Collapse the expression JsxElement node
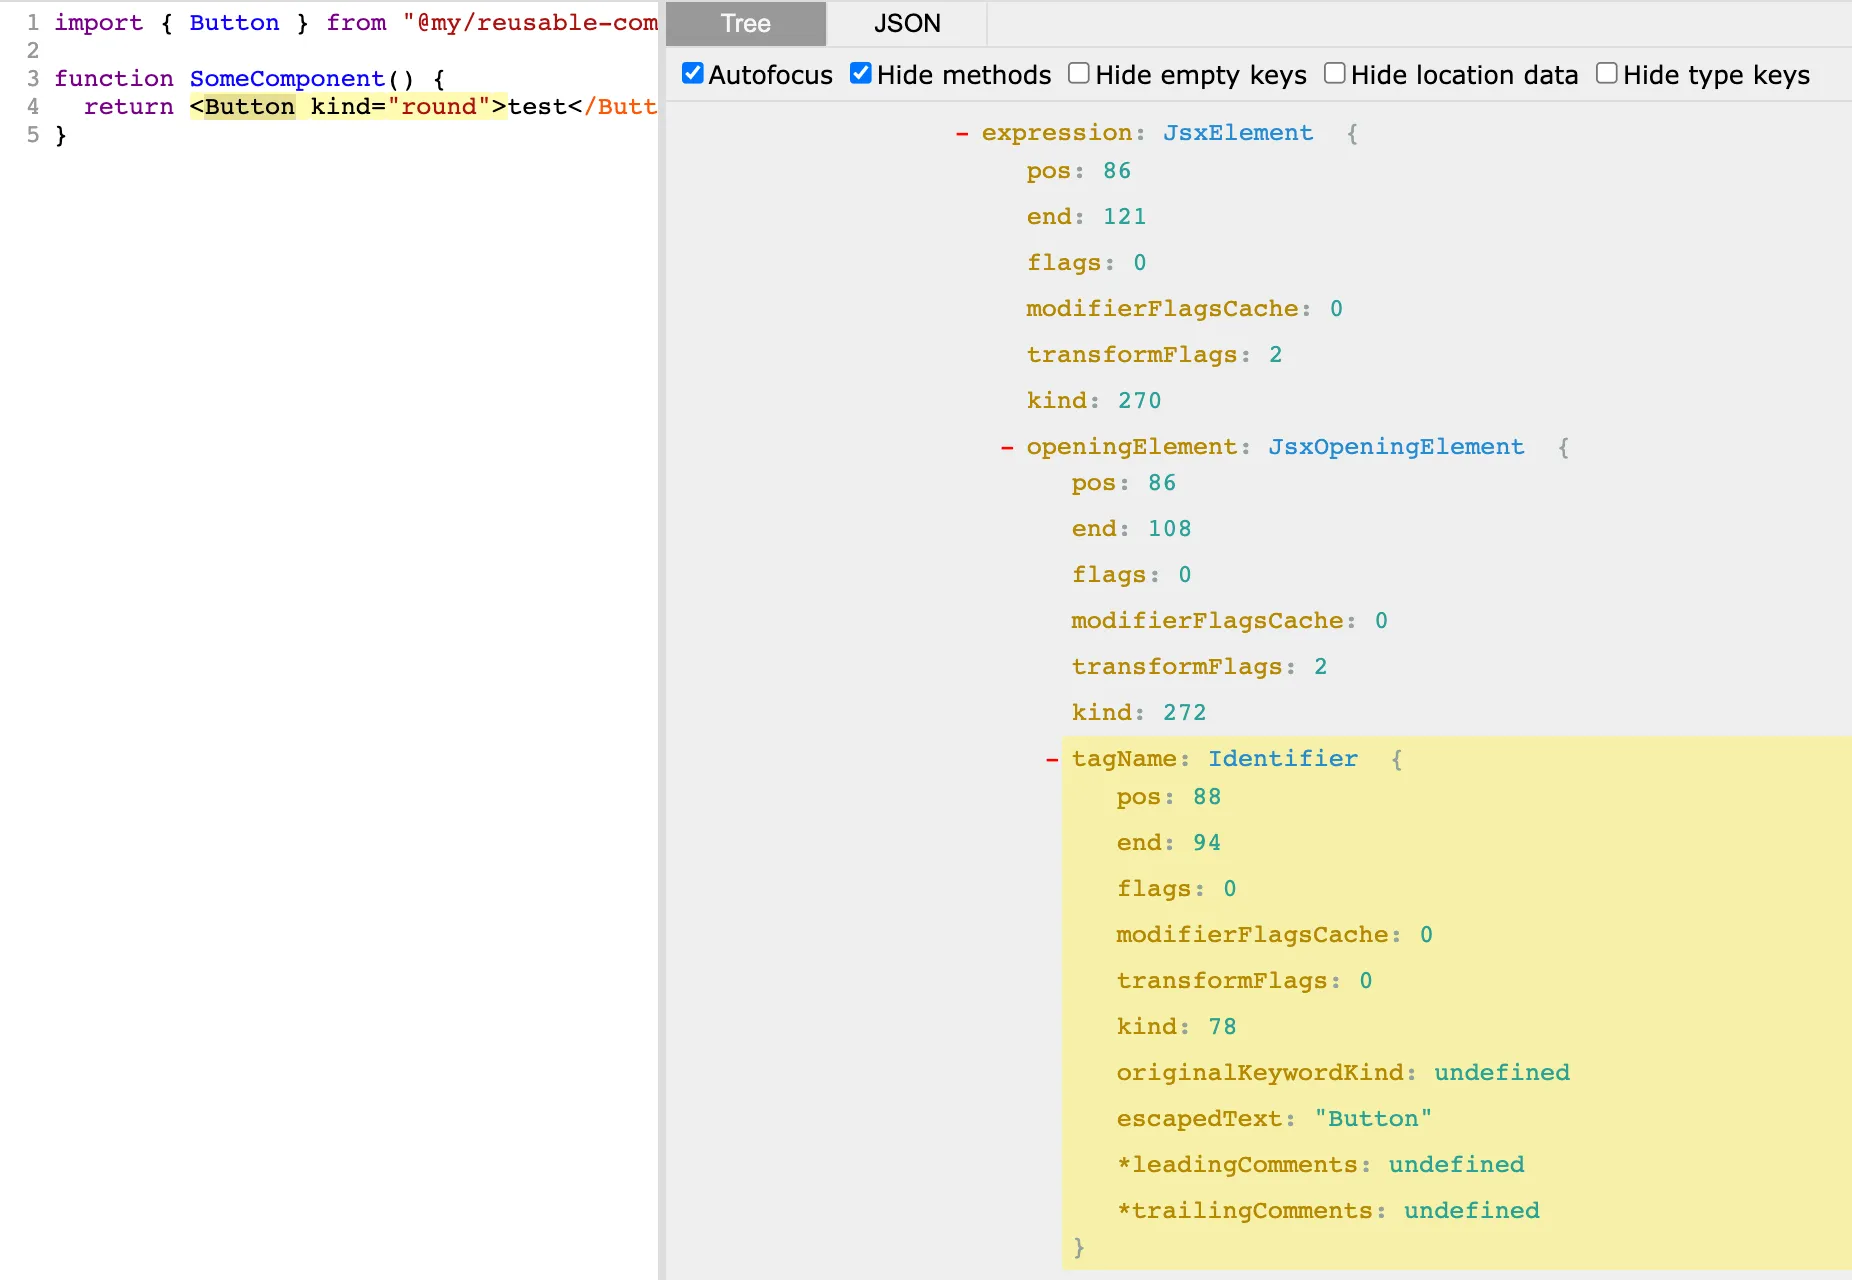Image resolution: width=1852 pixels, height=1280 pixels. pos(963,132)
